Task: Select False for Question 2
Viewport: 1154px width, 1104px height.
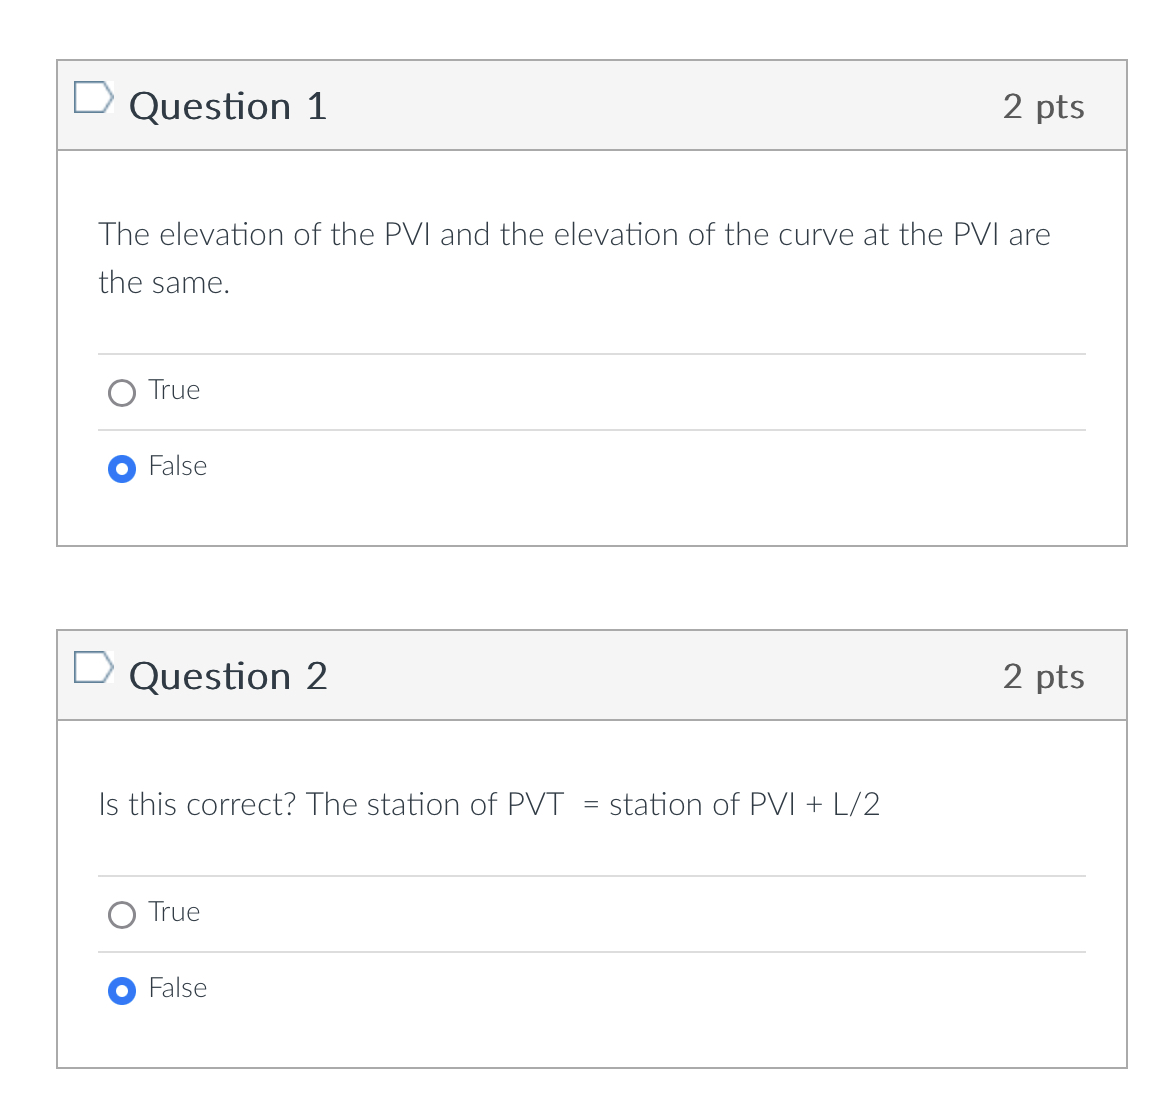Action: 121,990
